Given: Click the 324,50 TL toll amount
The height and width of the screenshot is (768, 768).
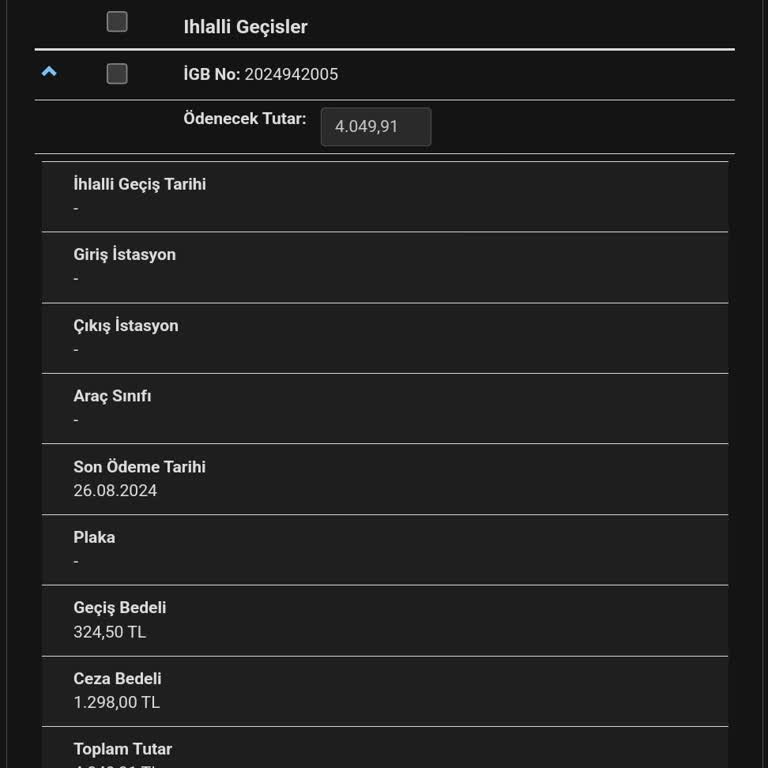Looking at the screenshot, I should pos(110,632).
